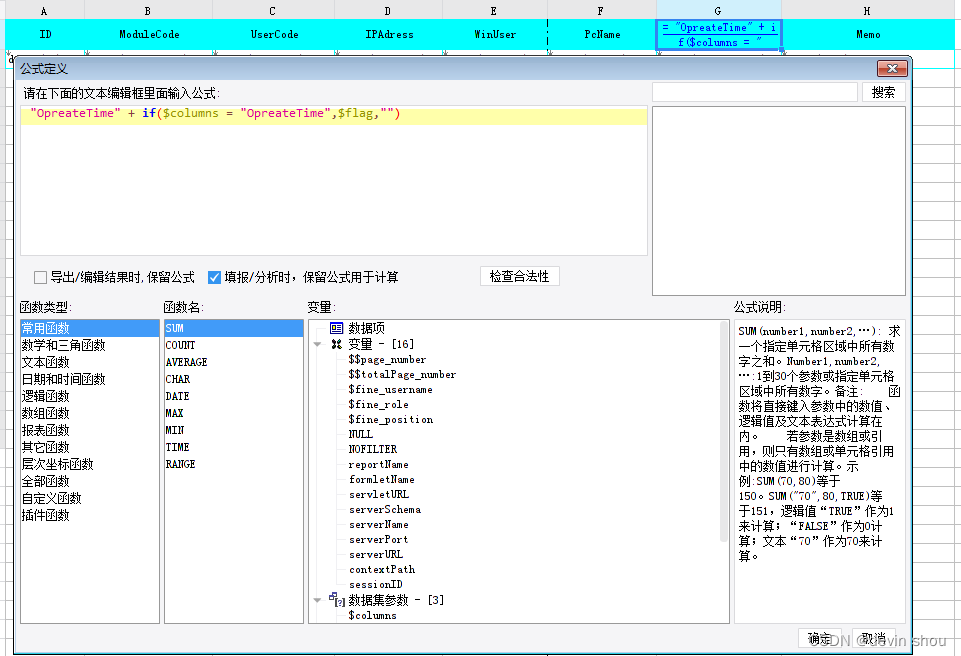This screenshot has width=961, height=656.
Task: Click the 搜索 search button
Action: [885, 90]
